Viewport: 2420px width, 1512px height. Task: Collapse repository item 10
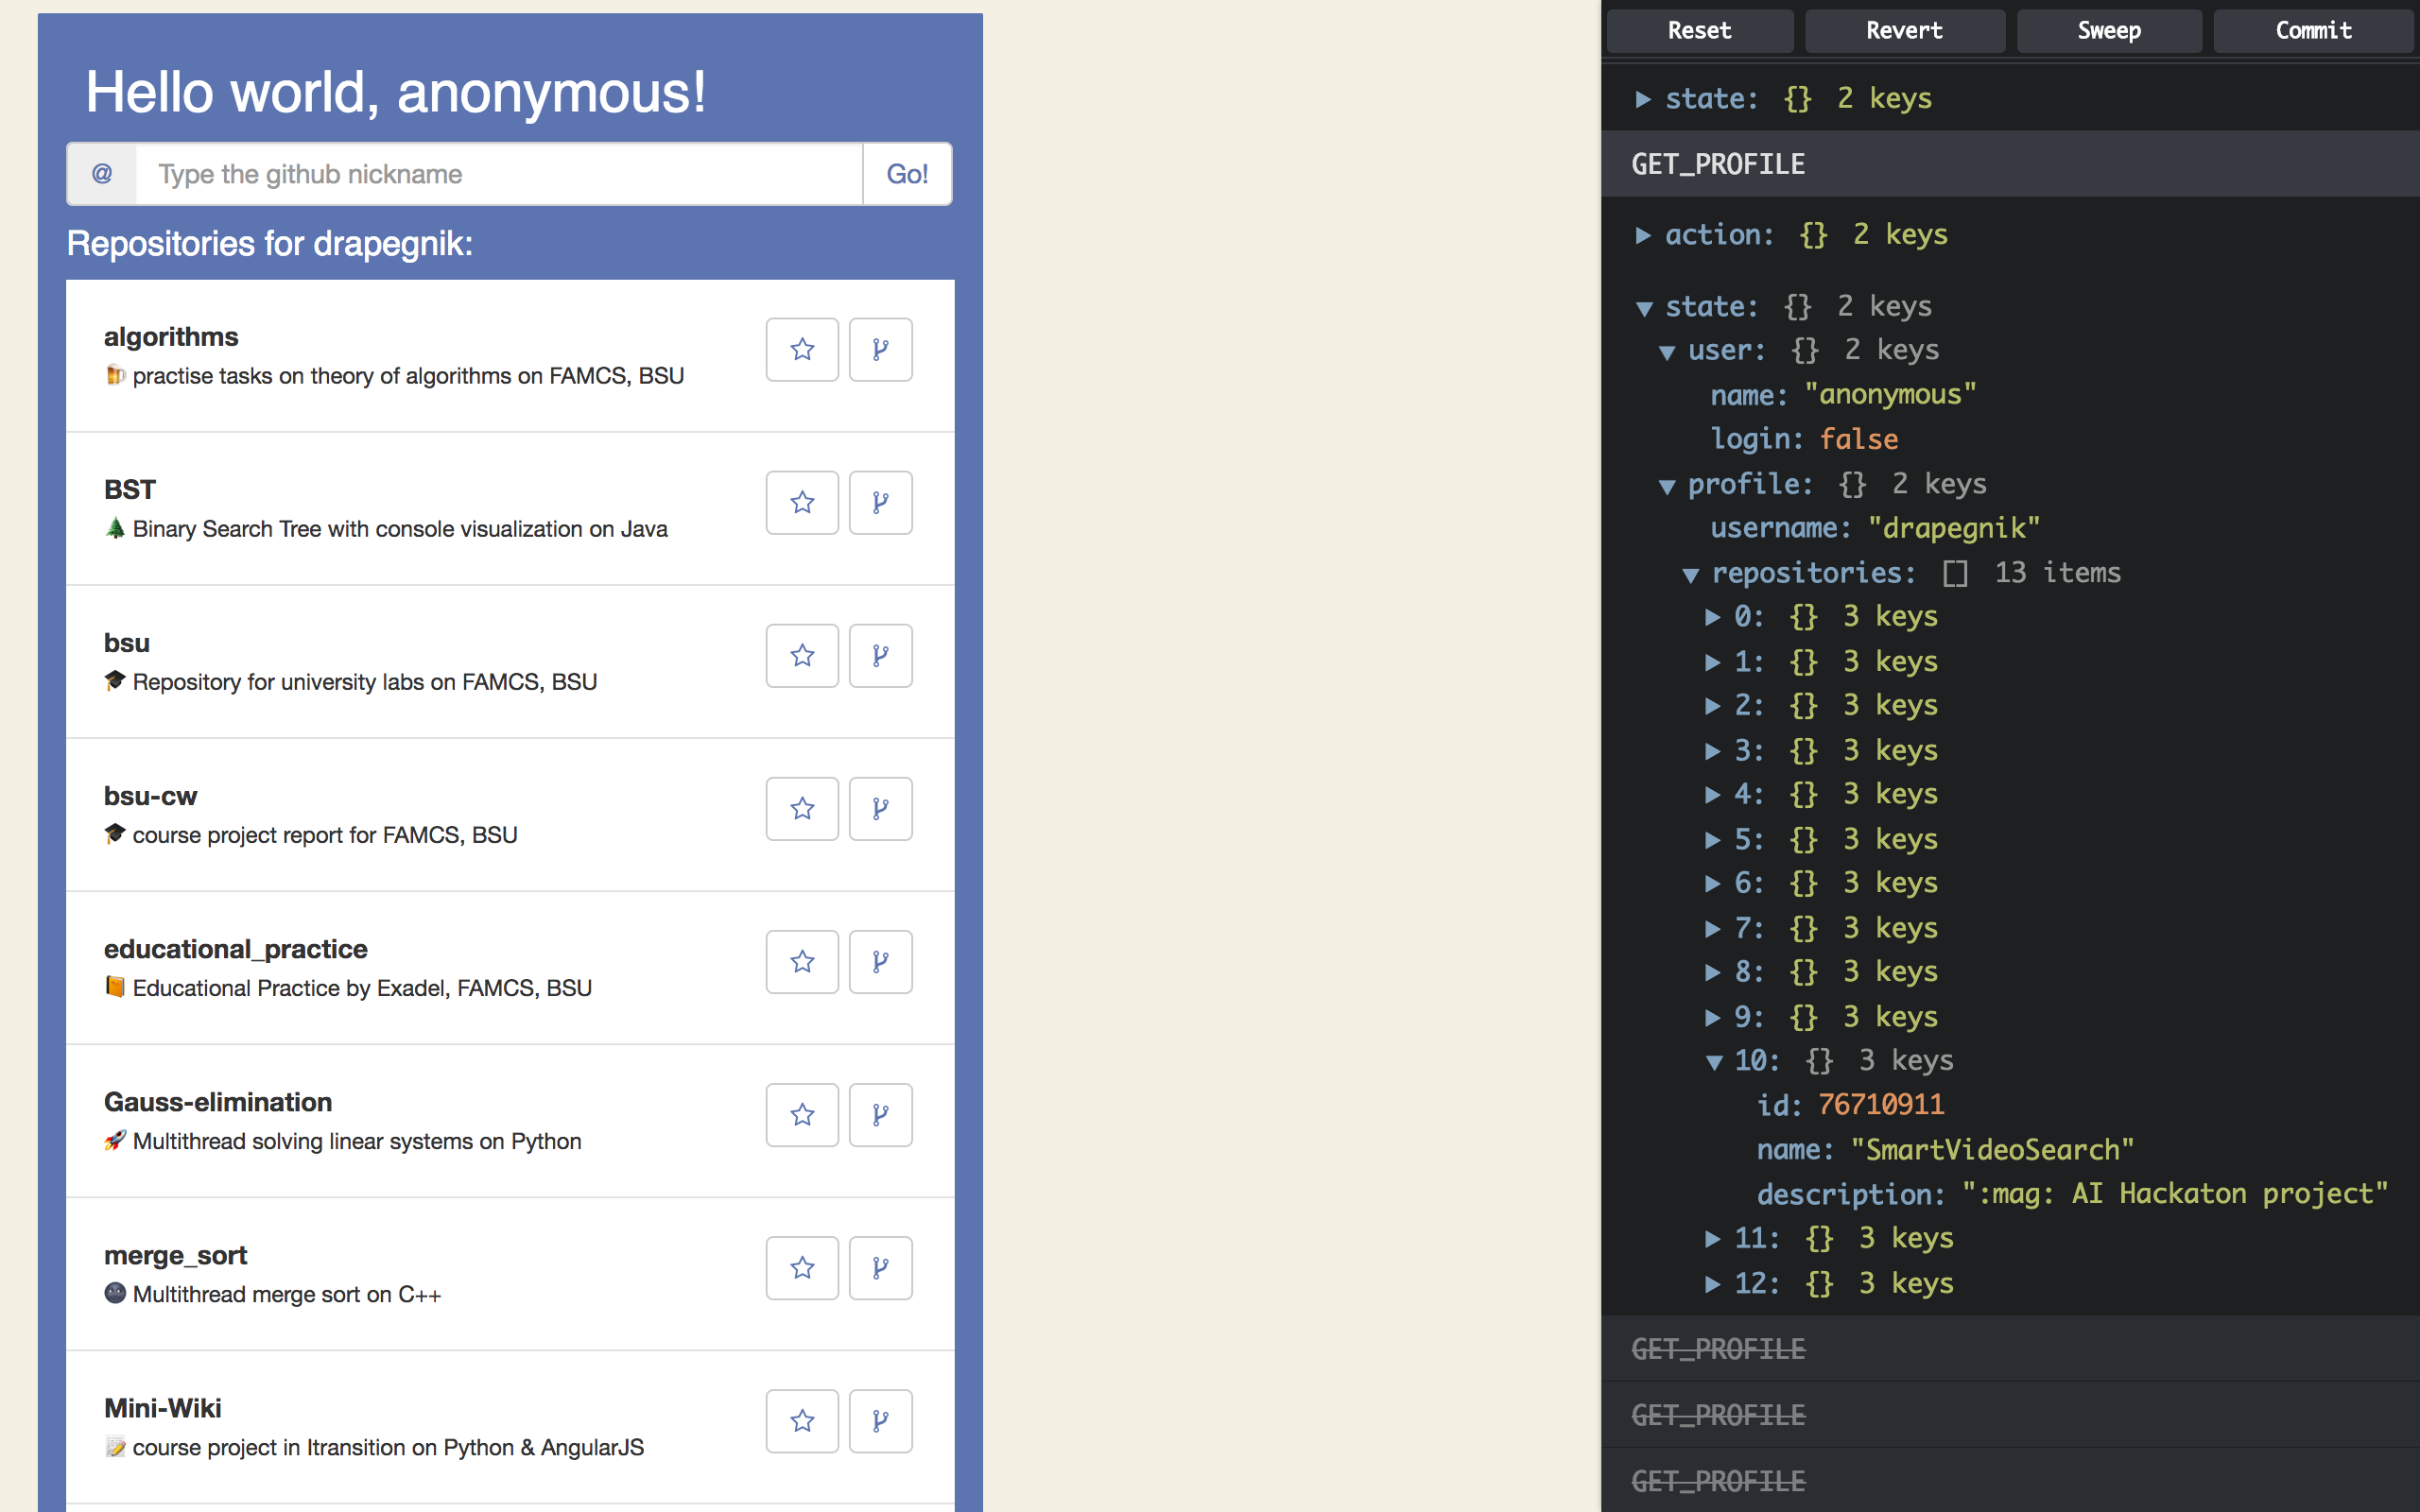pyautogui.click(x=1714, y=1062)
